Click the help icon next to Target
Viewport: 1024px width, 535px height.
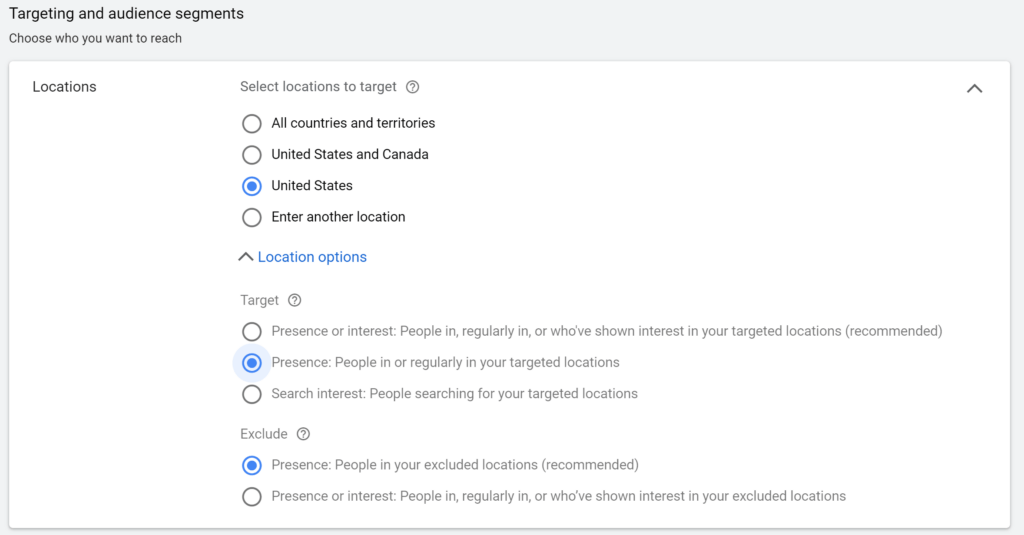coord(295,300)
